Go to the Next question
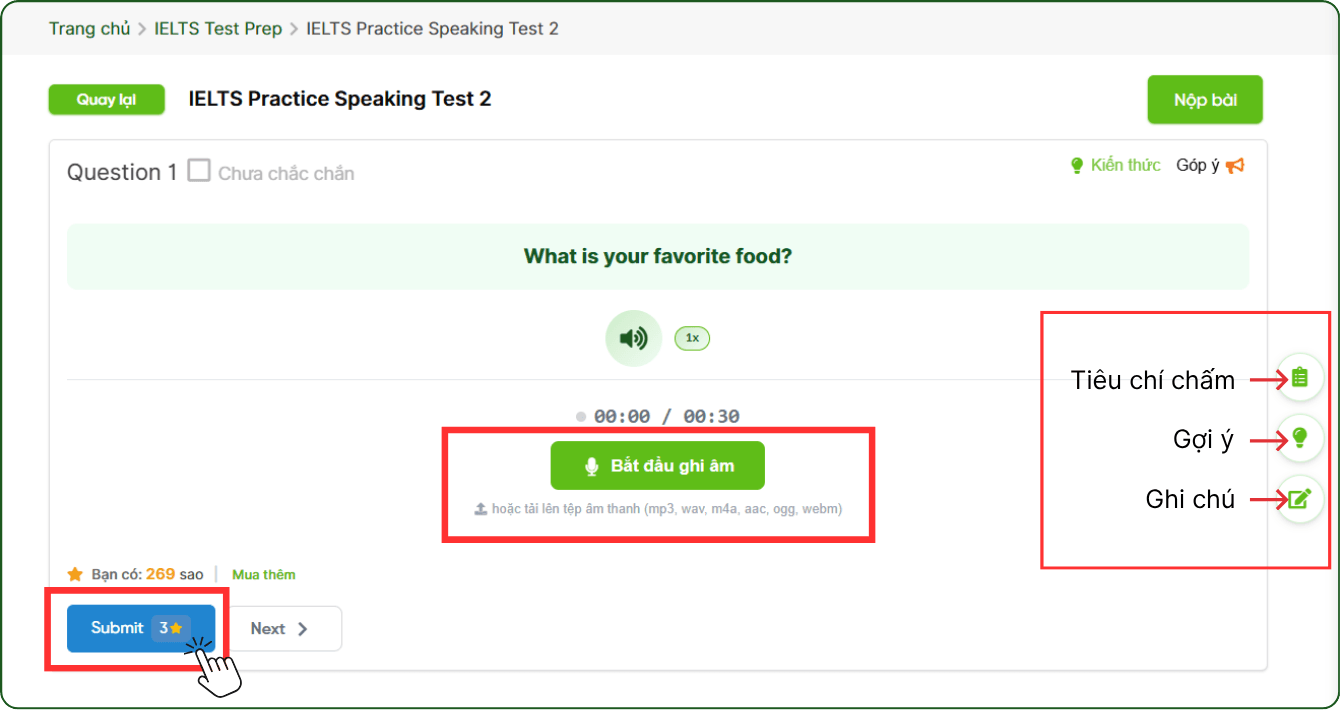This screenshot has width=1341, height=710. click(279, 629)
